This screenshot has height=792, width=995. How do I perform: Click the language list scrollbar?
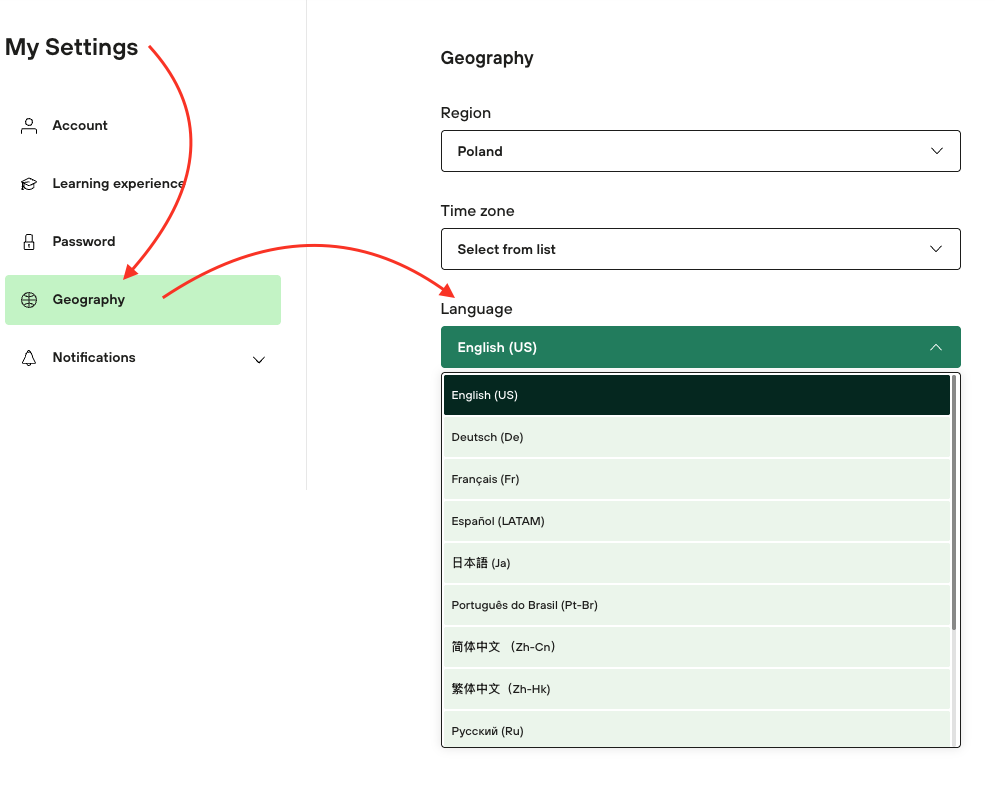[x=954, y=500]
